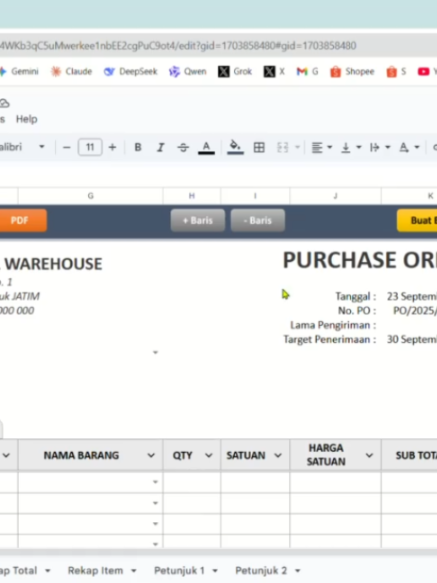The image size is (437, 583).
Task: Select the No. PO label cell
Action: click(x=357, y=310)
